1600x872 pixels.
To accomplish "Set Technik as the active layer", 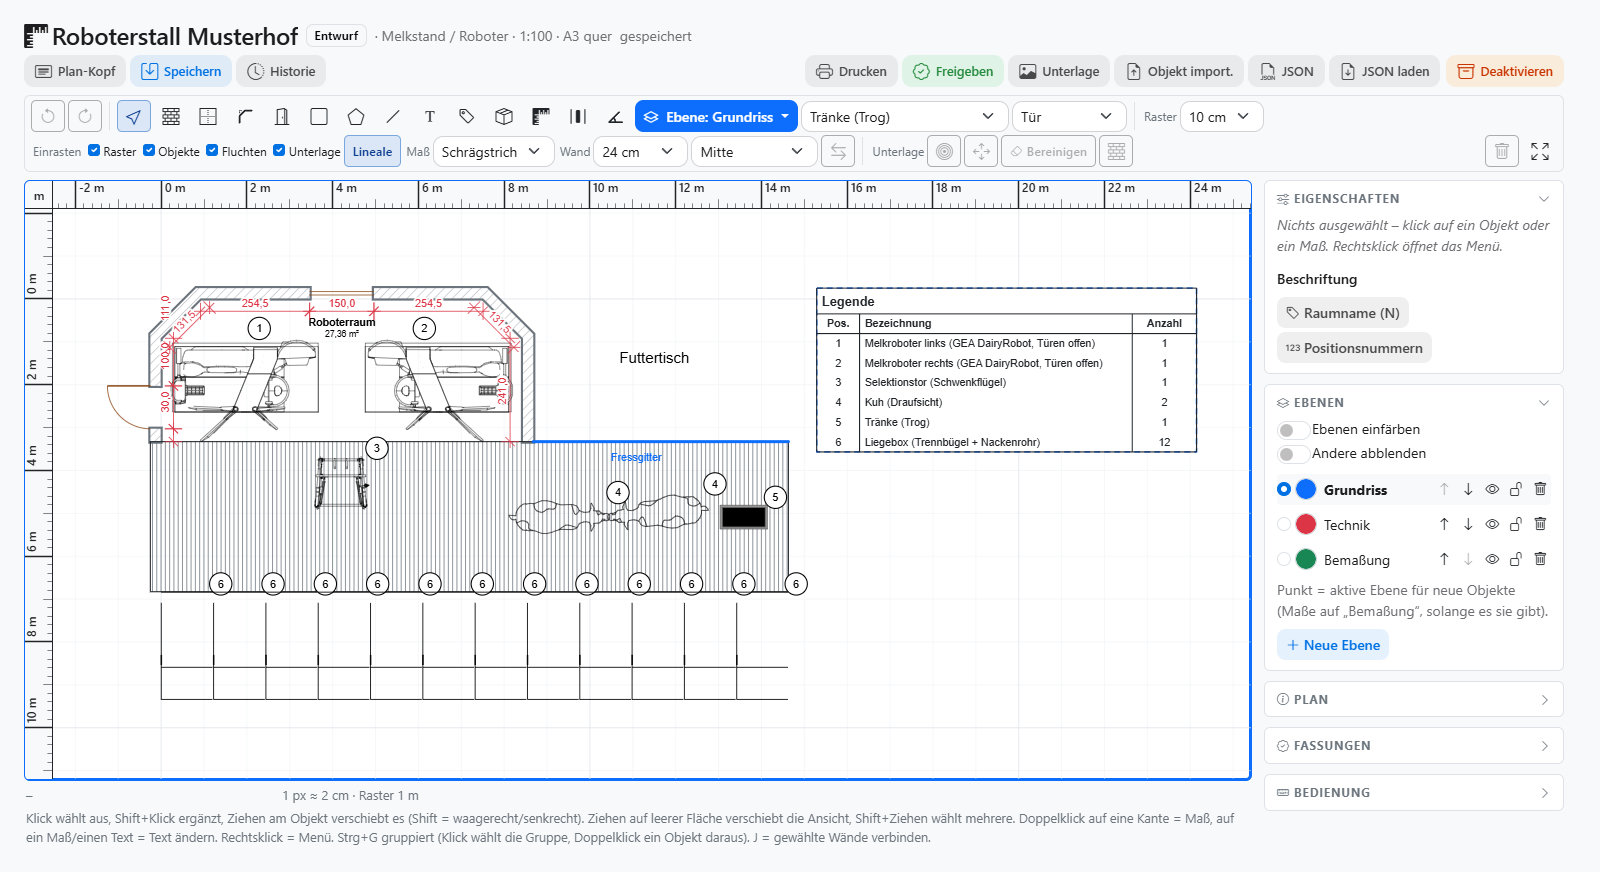I will [x=1284, y=524].
